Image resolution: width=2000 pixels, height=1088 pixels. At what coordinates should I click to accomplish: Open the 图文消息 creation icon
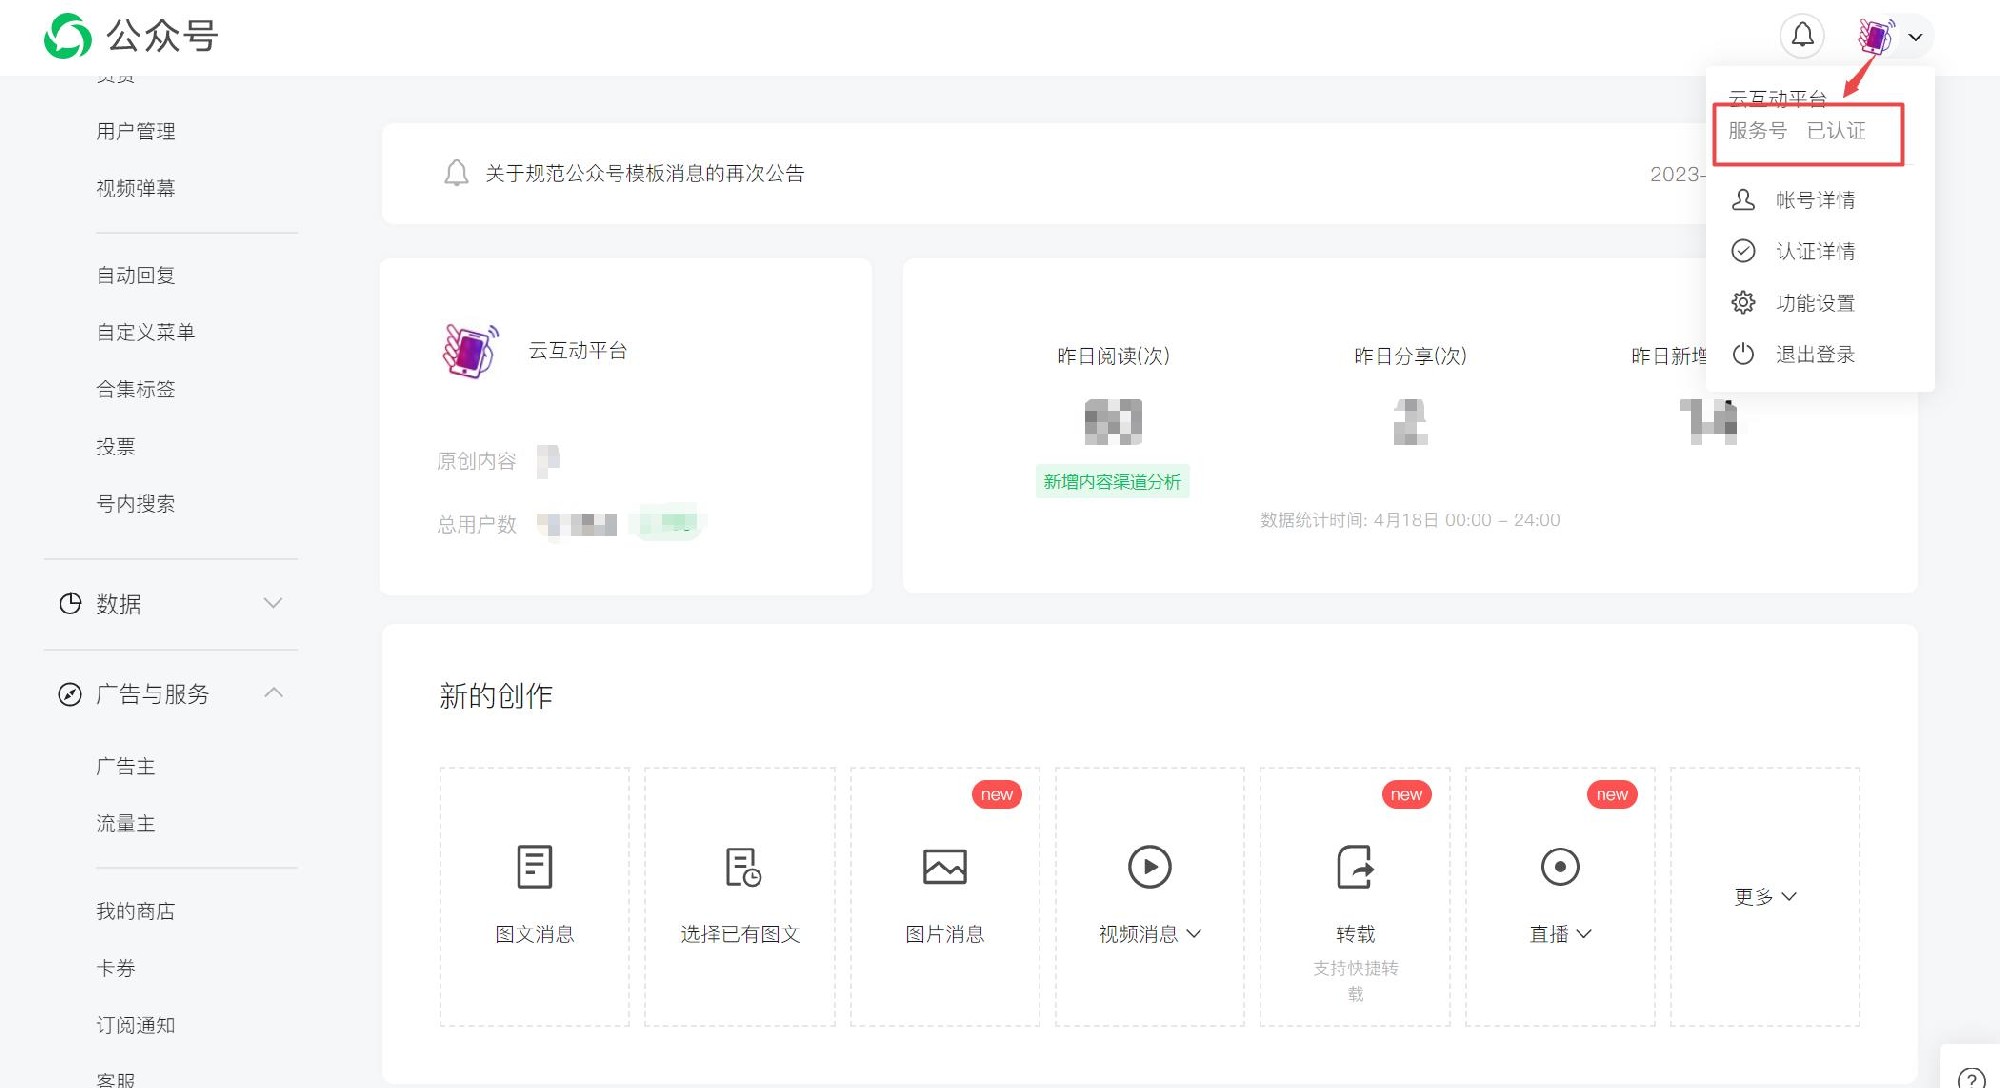click(x=534, y=866)
